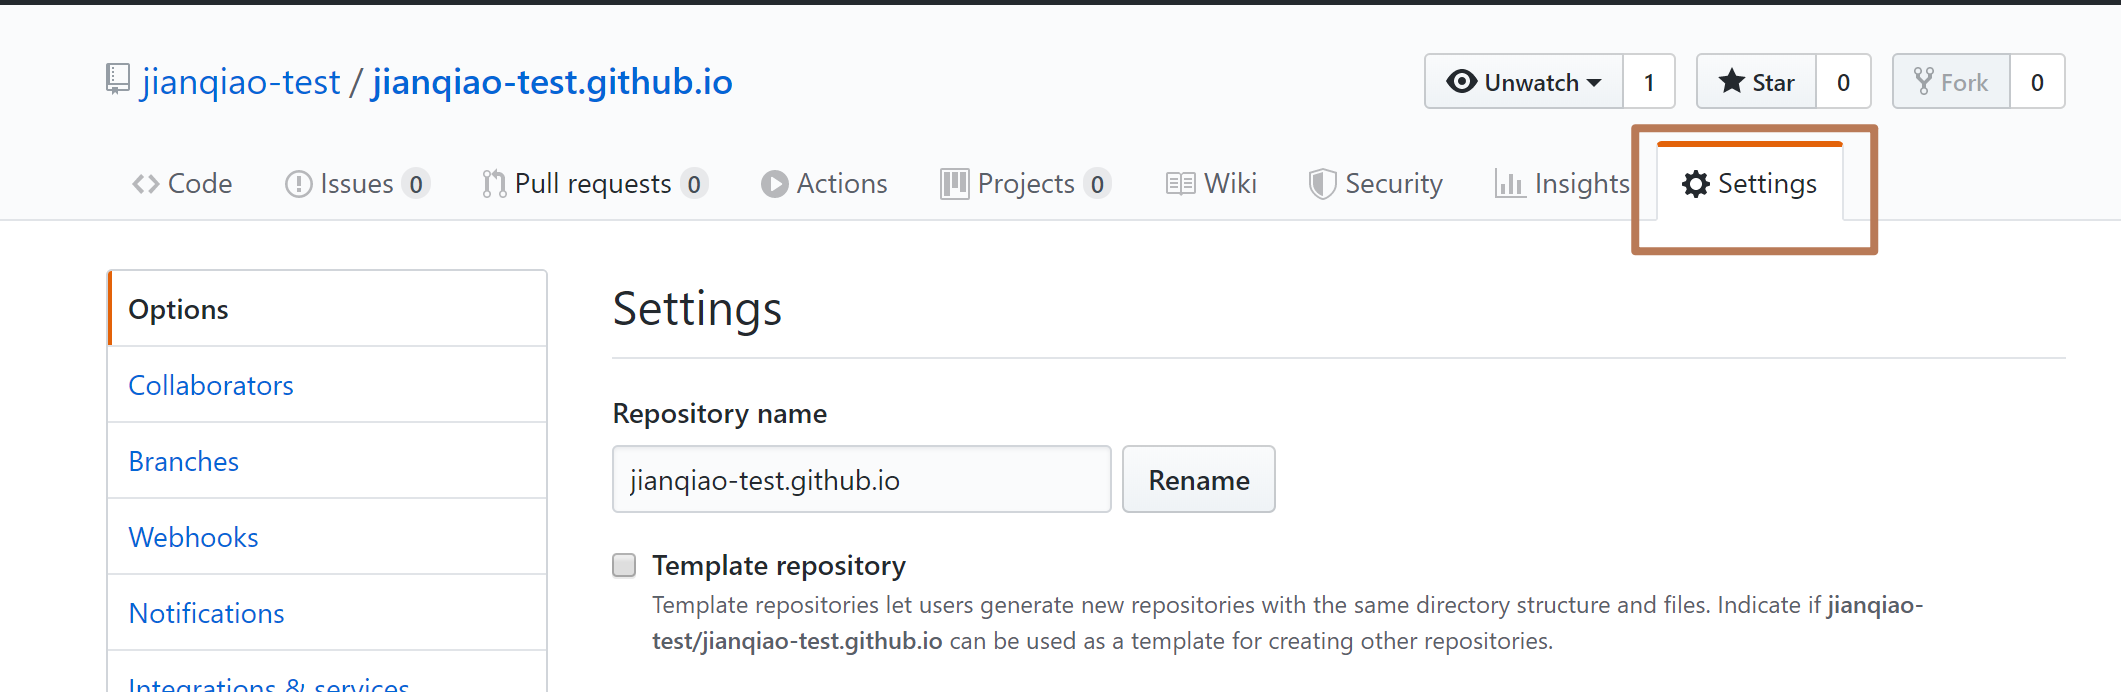Open Collaborators in the settings sidebar
The width and height of the screenshot is (2121, 692).
click(328, 385)
